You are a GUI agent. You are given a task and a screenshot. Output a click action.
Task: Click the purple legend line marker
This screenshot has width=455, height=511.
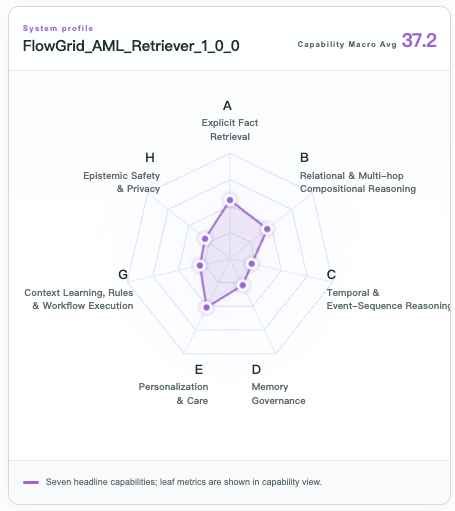tap(31, 482)
